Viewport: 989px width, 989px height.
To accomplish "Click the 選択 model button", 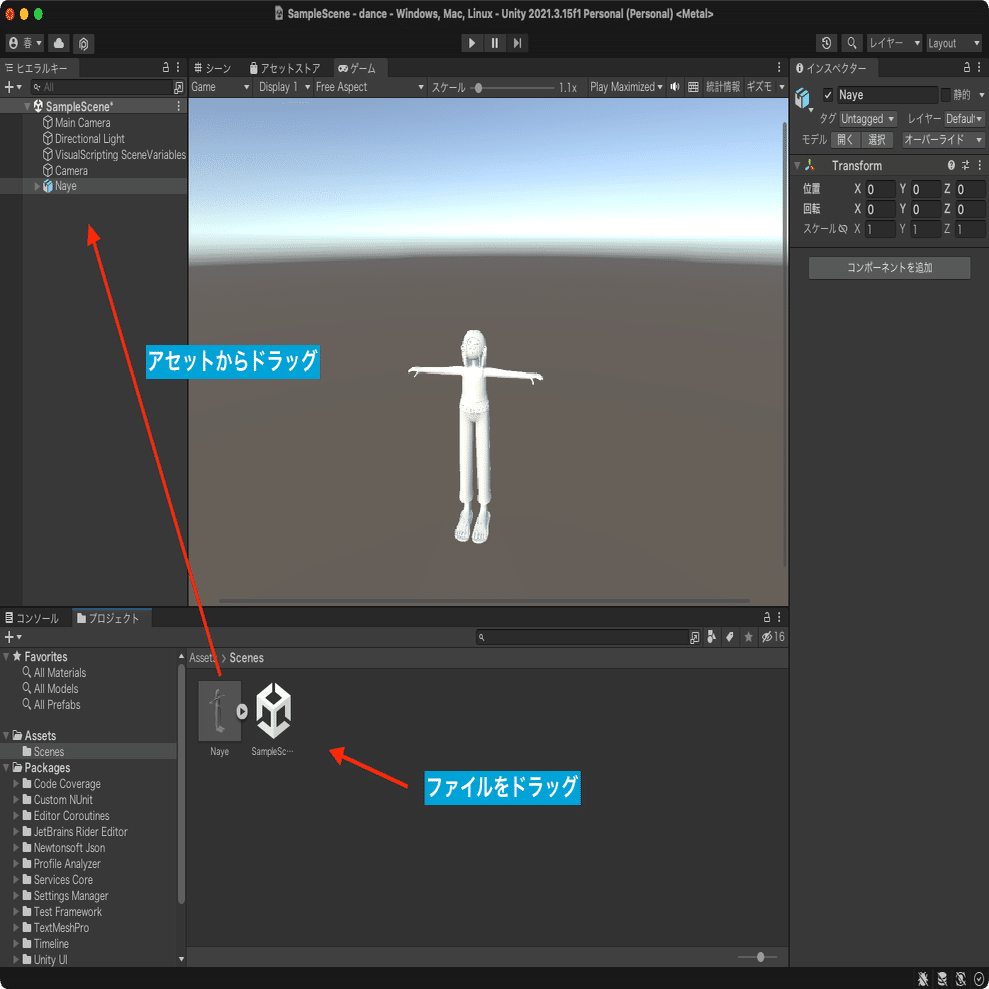I will coord(877,139).
